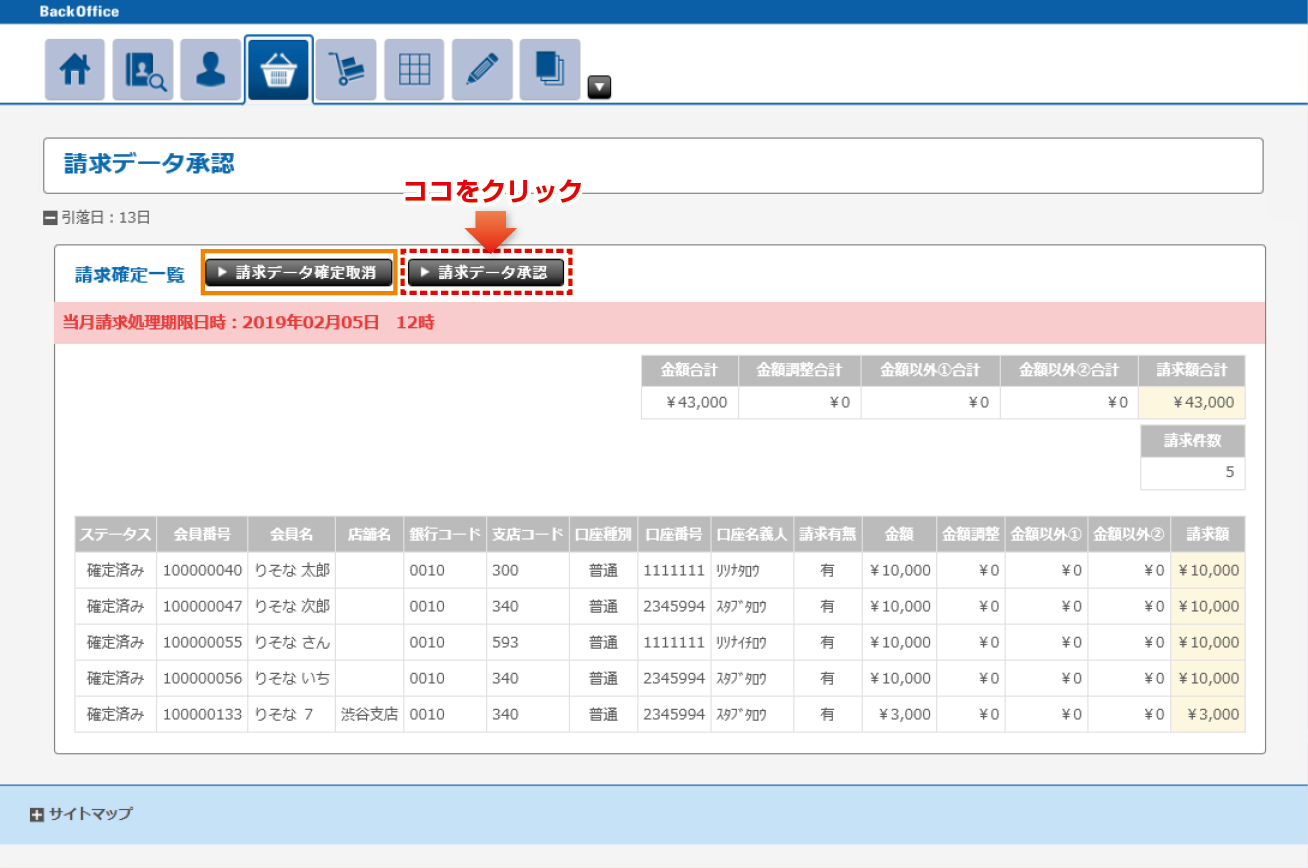Click the 銀行コード column header
This screenshot has height=868, width=1308.
click(445, 534)
